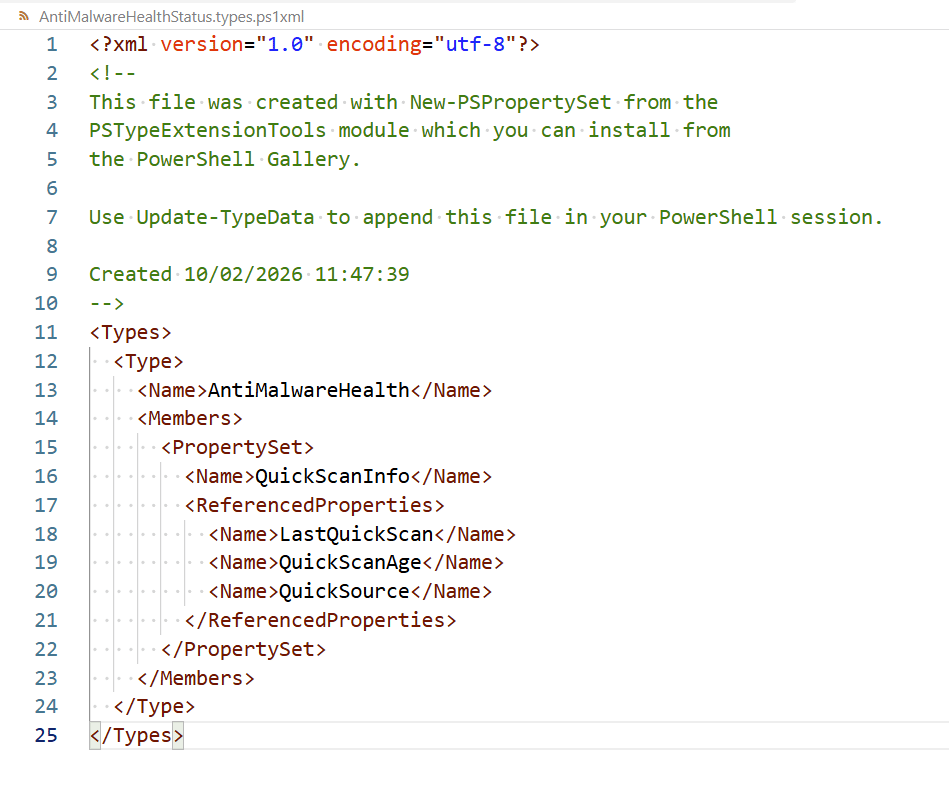This screenshot has height=791, width=949.
Task: Click the QuickScanAge property name
Action: coord(350,563)
